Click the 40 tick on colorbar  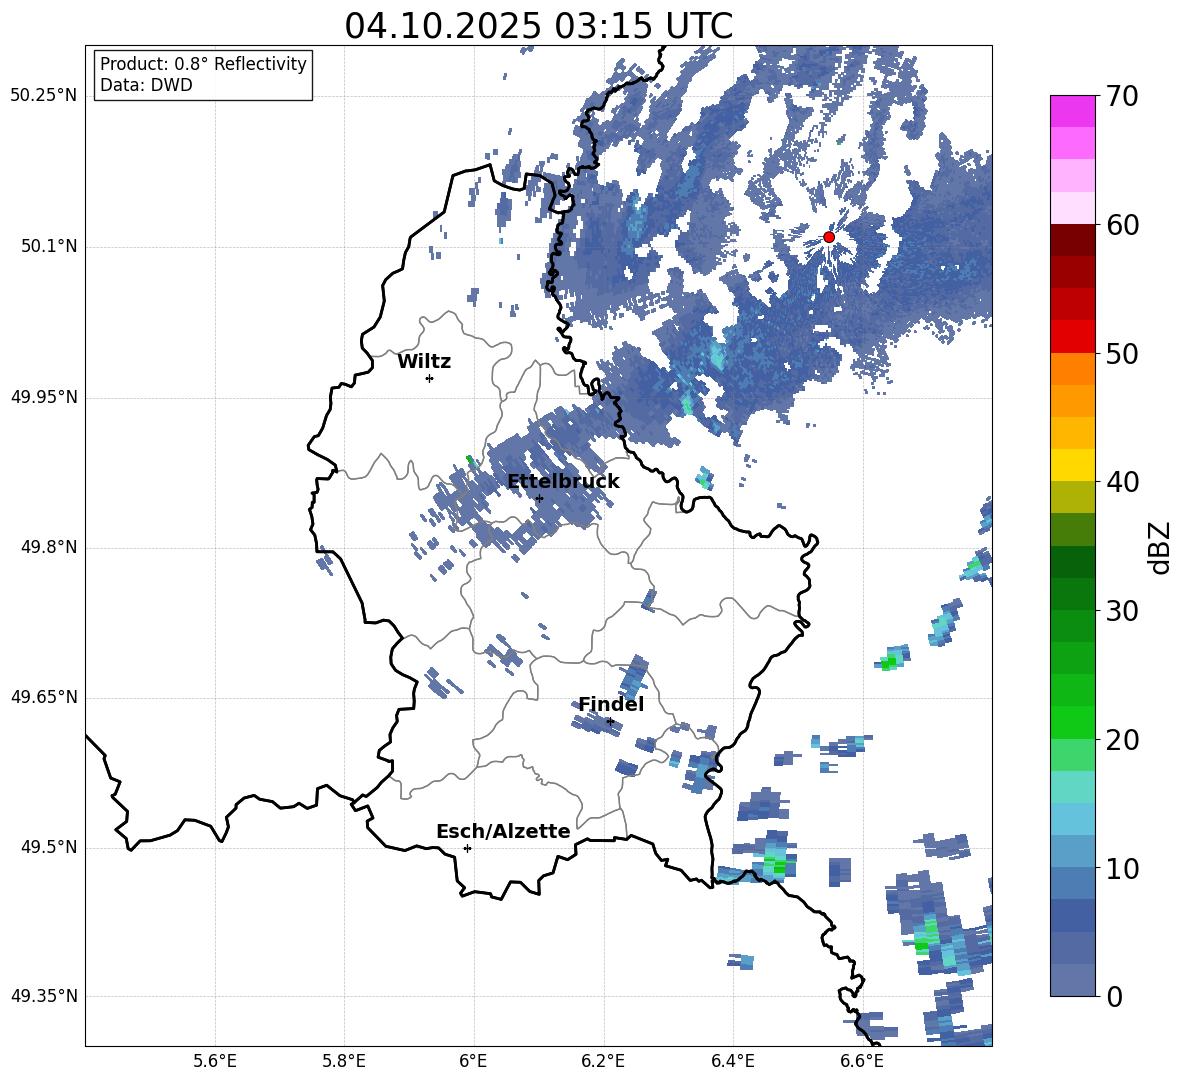point(1121,482)
